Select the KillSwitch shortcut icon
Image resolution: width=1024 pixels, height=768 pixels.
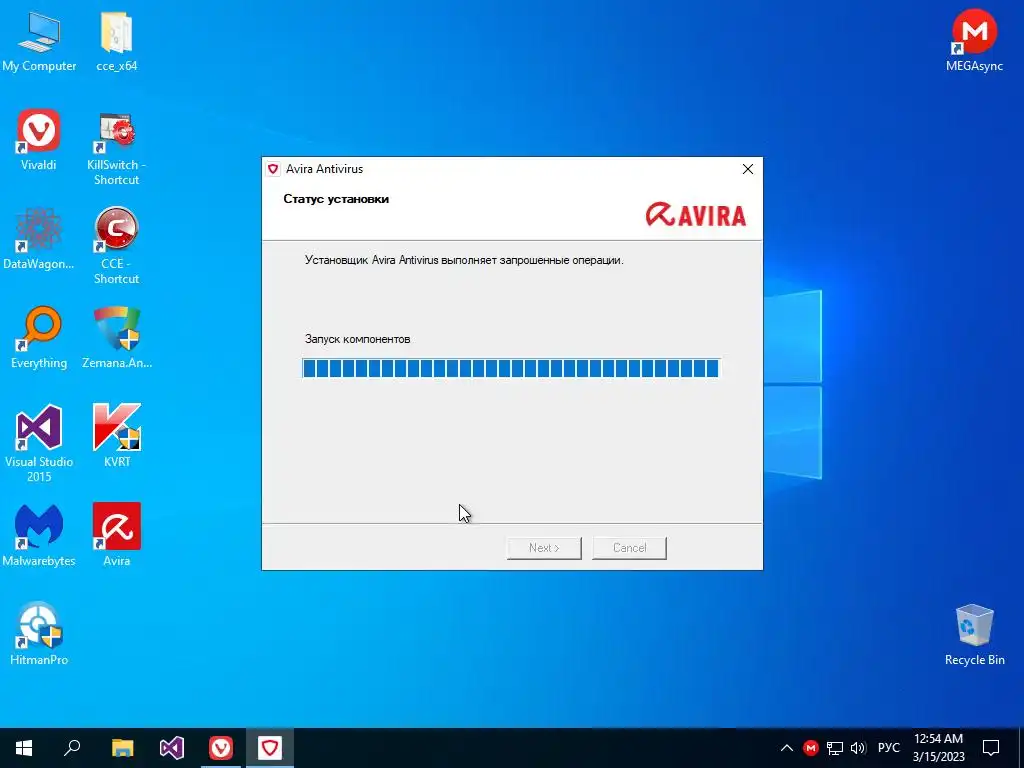(x=116, y=148)
